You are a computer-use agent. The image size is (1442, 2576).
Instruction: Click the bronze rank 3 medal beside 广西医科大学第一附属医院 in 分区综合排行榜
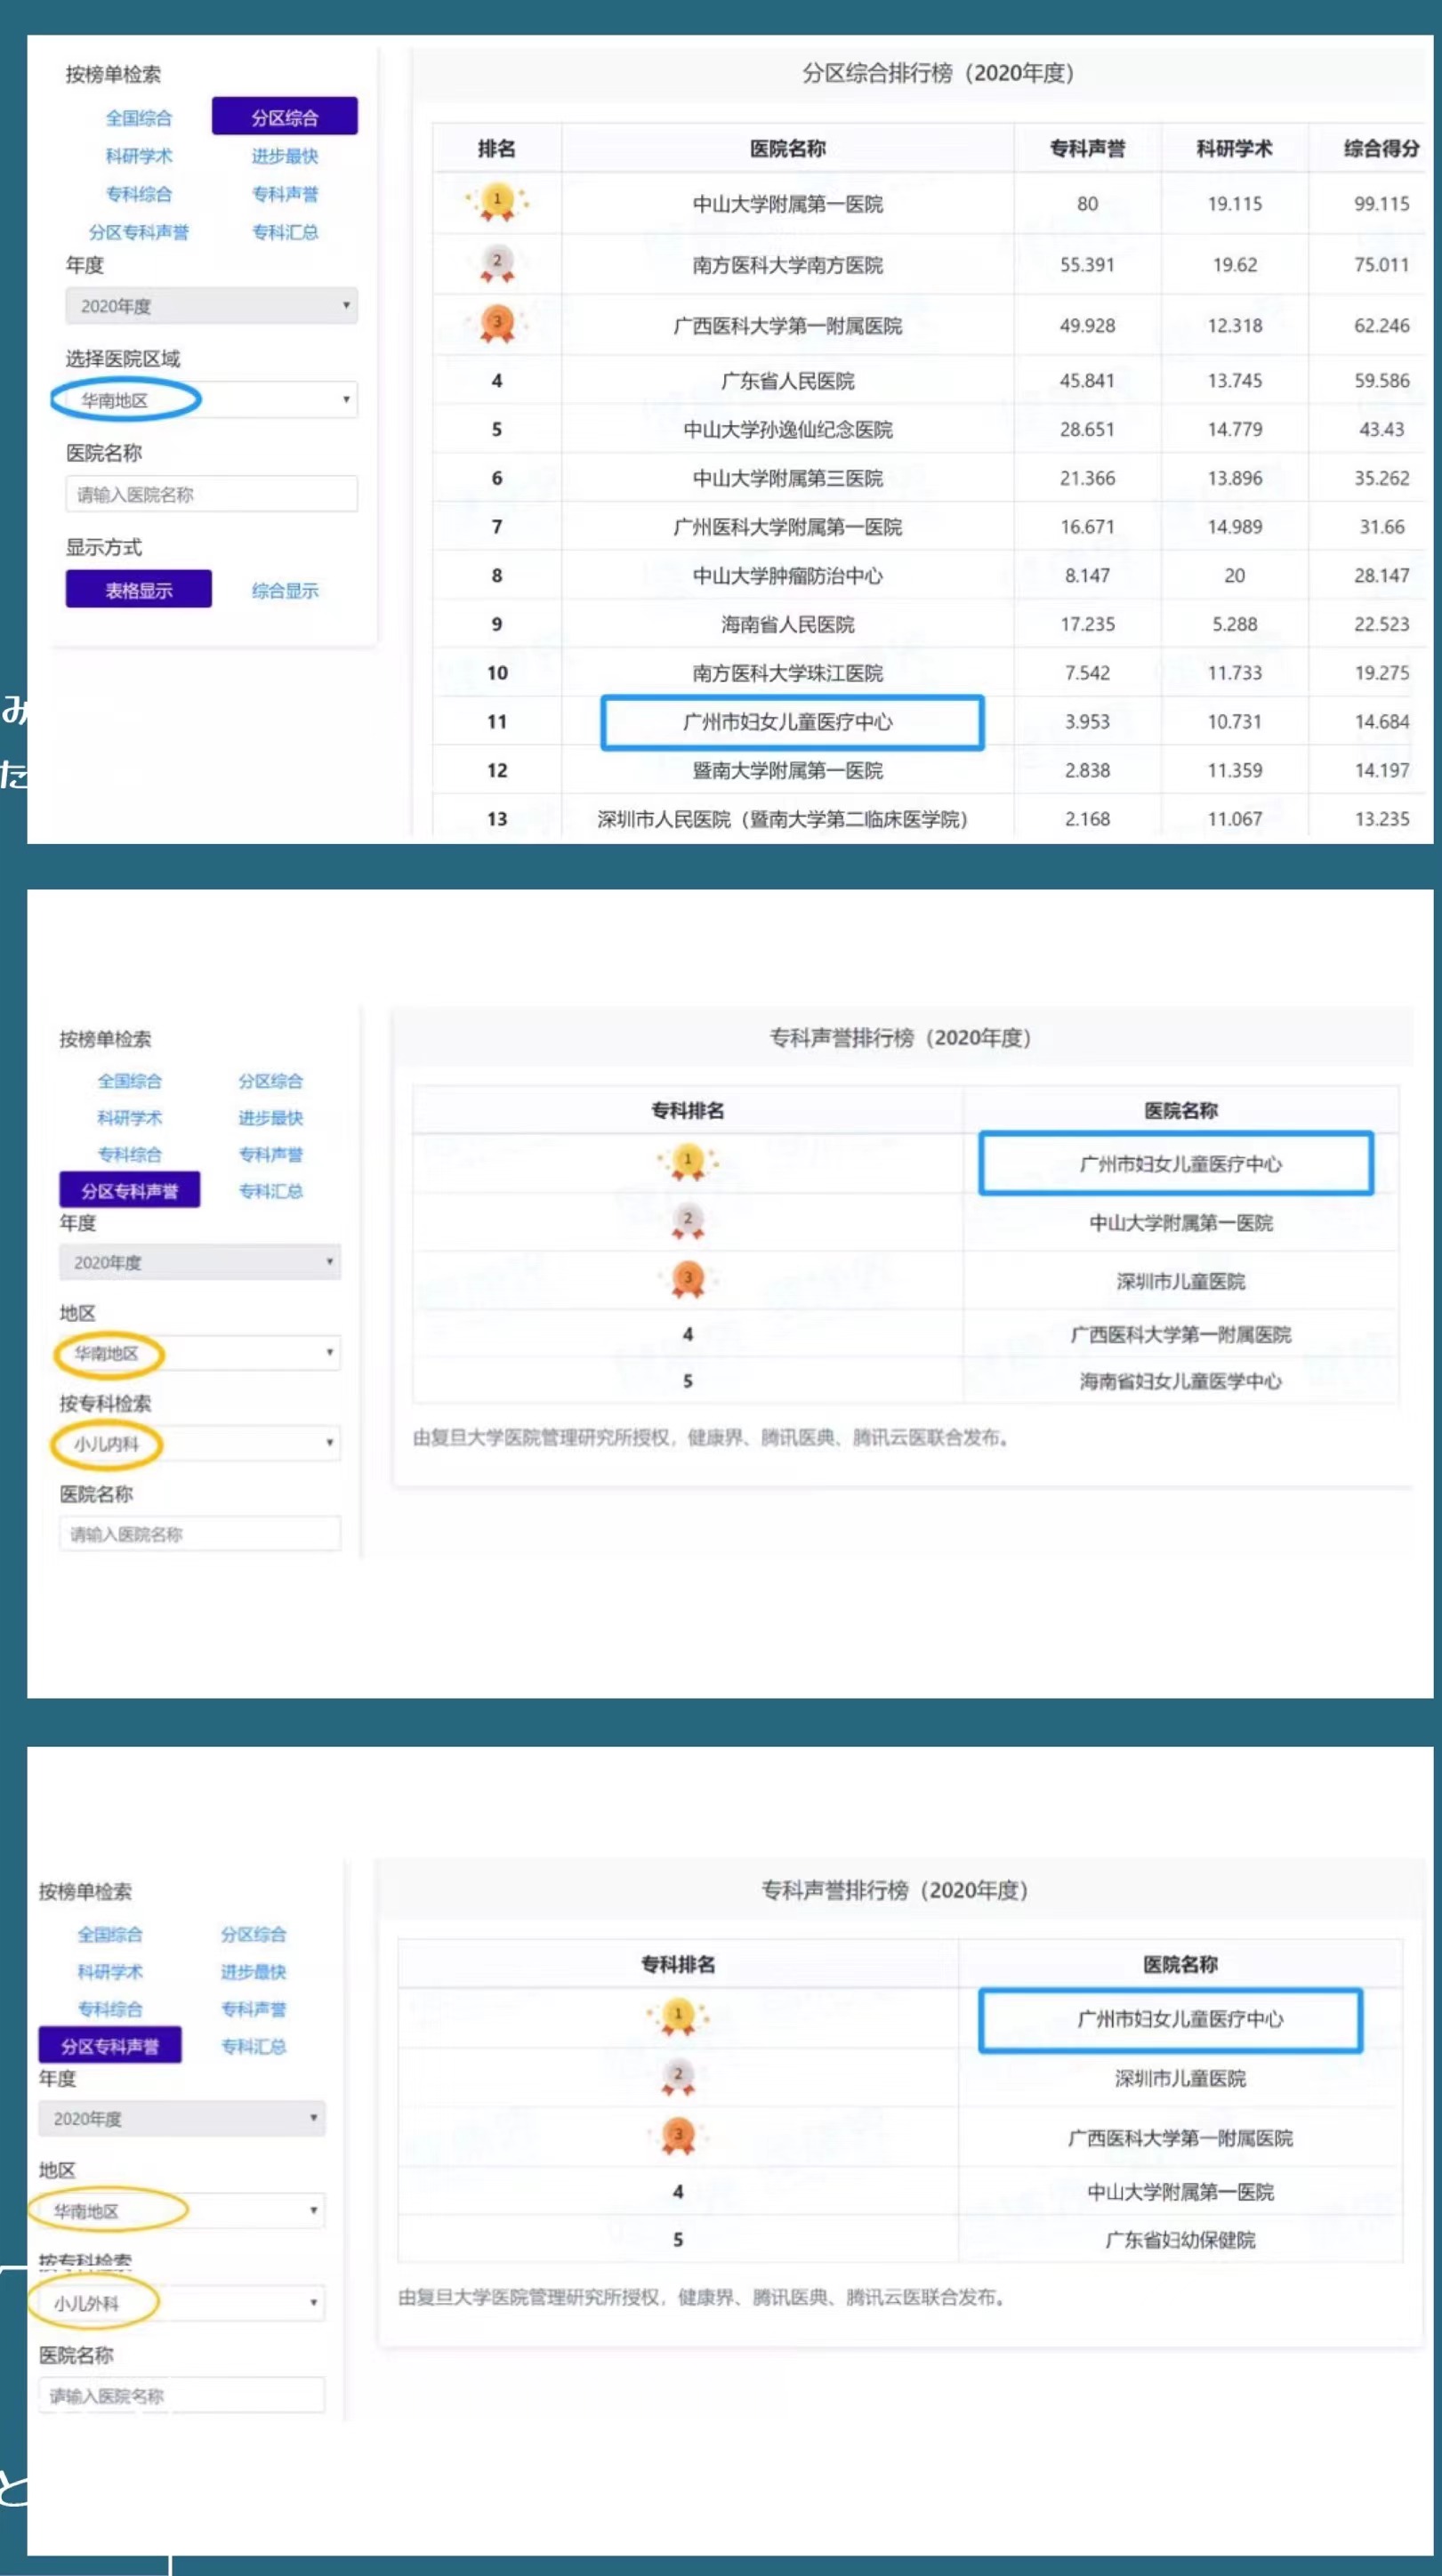(x=497, y=324)
